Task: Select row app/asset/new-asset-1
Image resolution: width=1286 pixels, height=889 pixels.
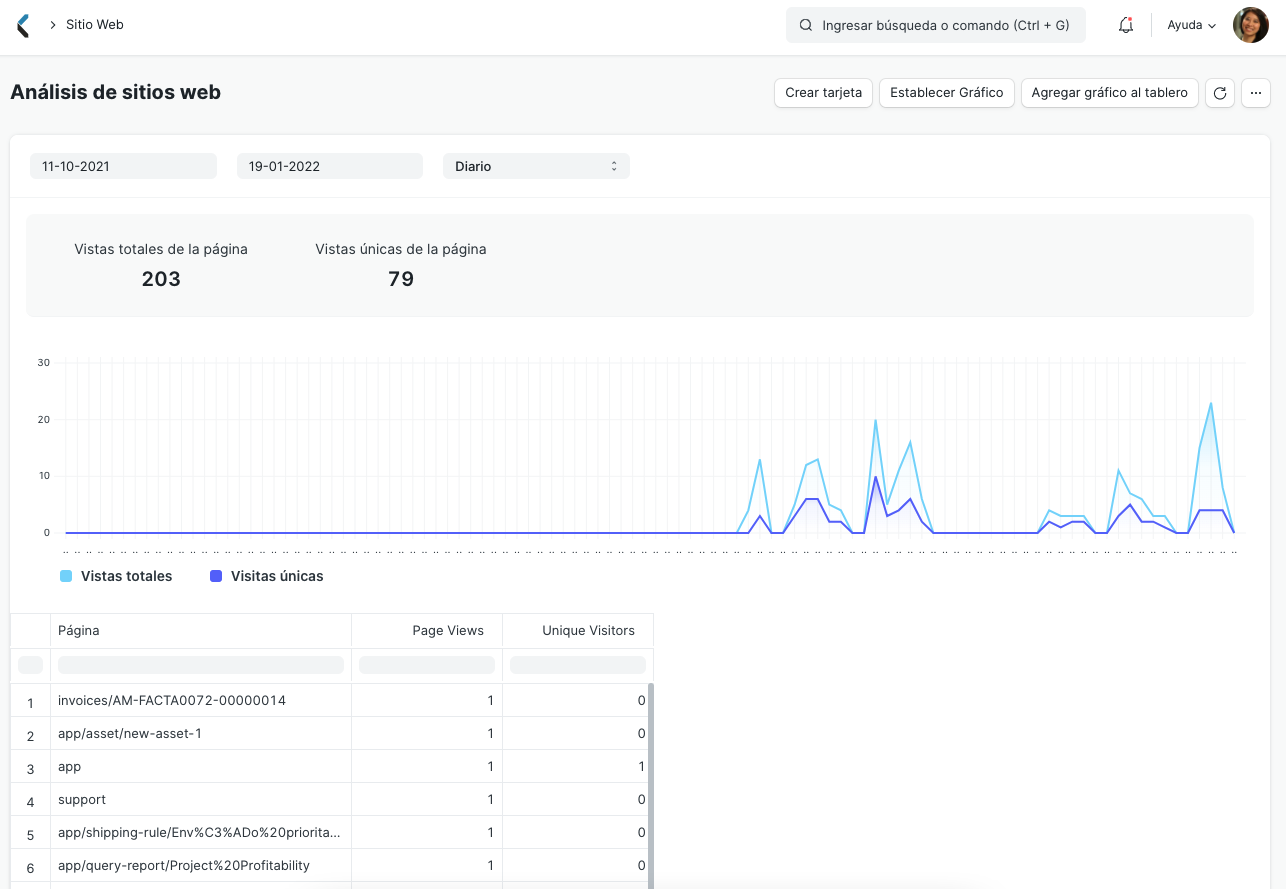Action: coord(331,734)
